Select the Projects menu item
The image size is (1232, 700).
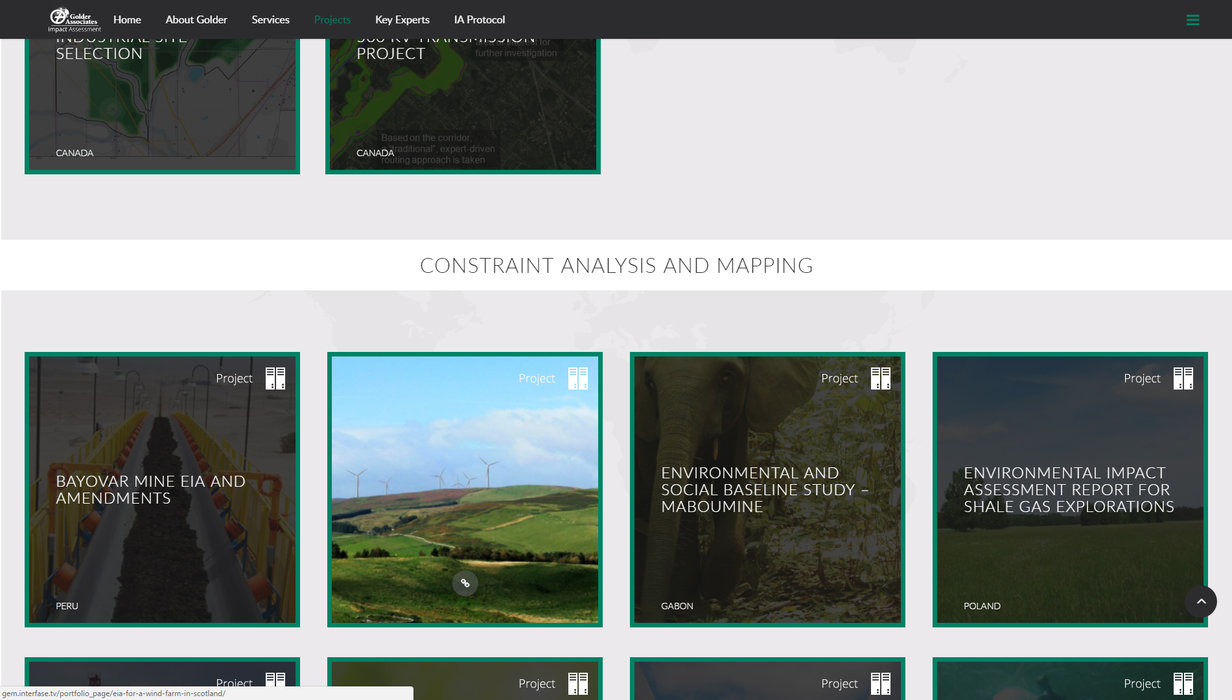point(332,20)
